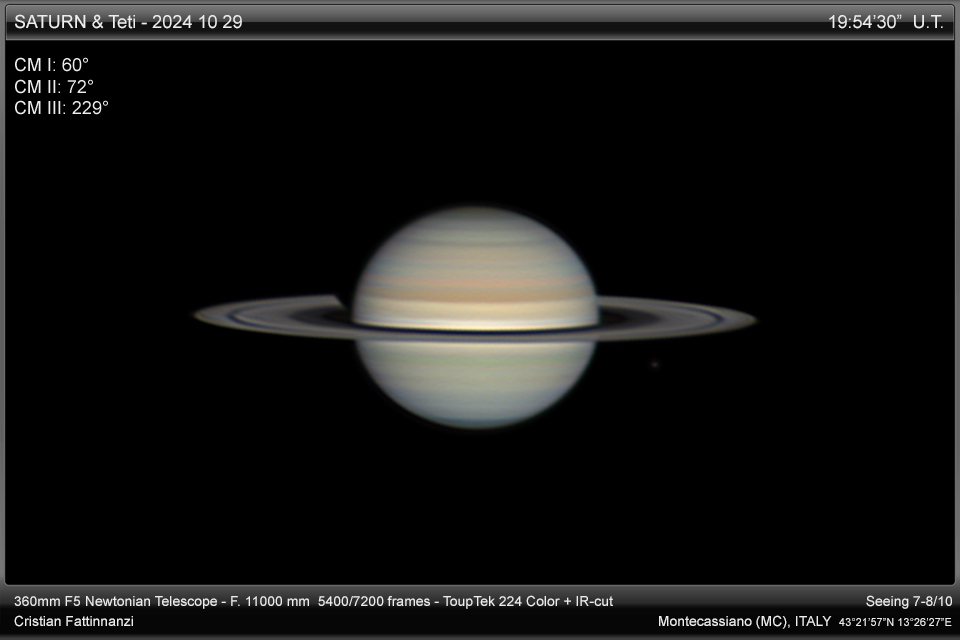This screenshot has height=640, width=960.
Task: Click the "5400/7200 frames" text
Action: [x=373, y=601]
